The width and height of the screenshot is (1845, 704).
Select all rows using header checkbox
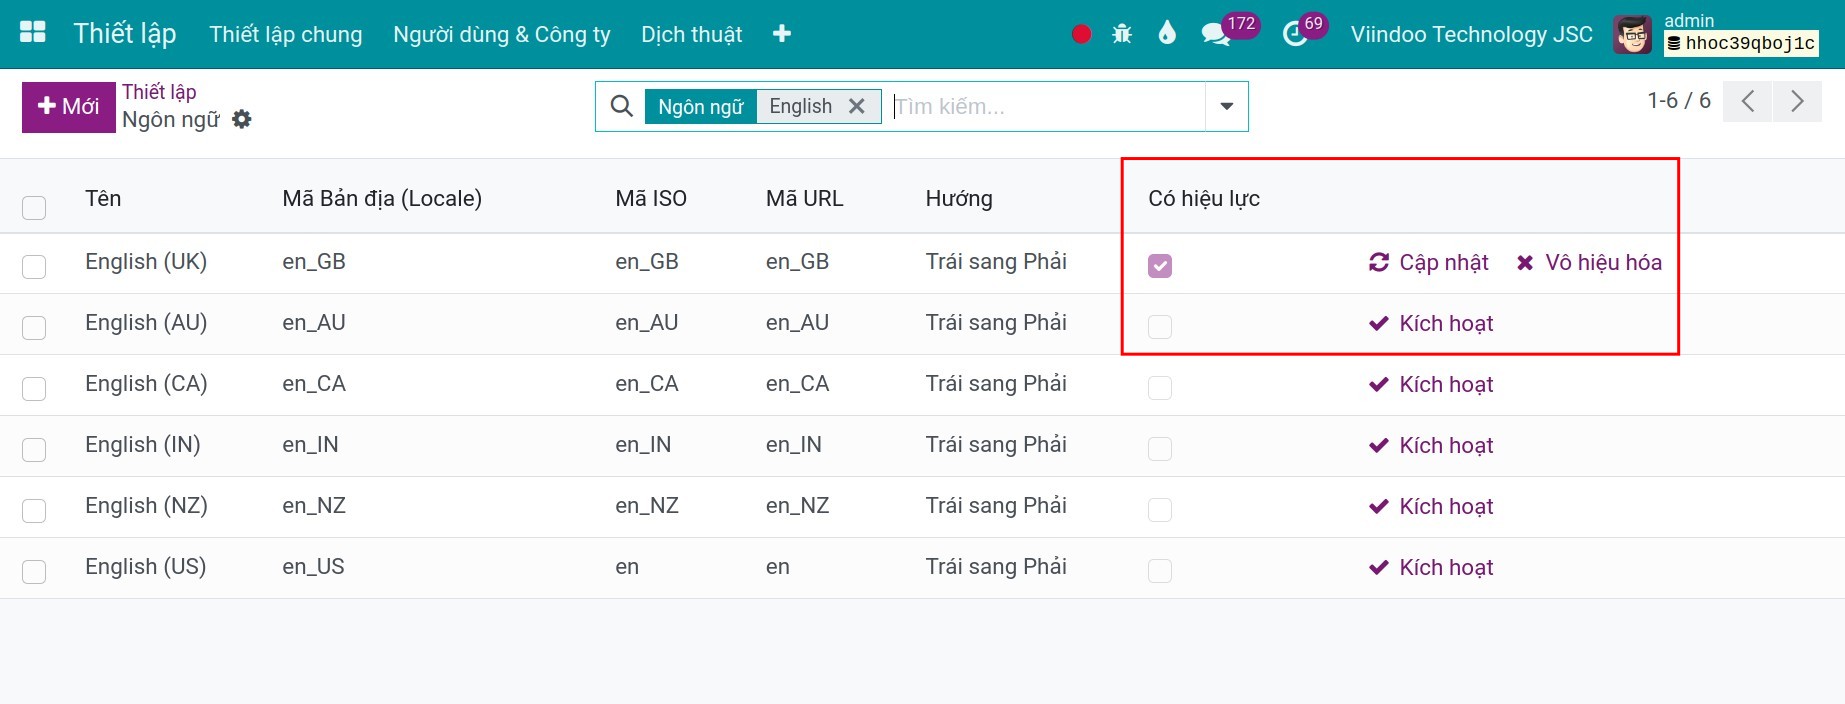pyautogui.click(x=34, y=207)
